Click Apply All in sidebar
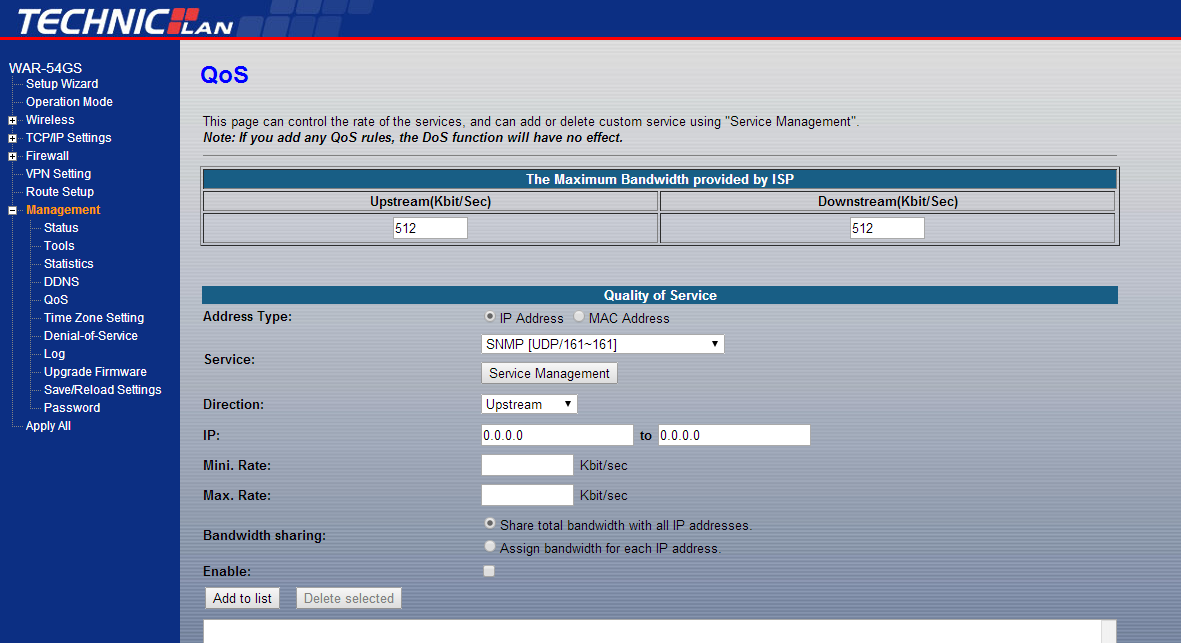Screen dimensions: 1181x643 click(48, 427)
